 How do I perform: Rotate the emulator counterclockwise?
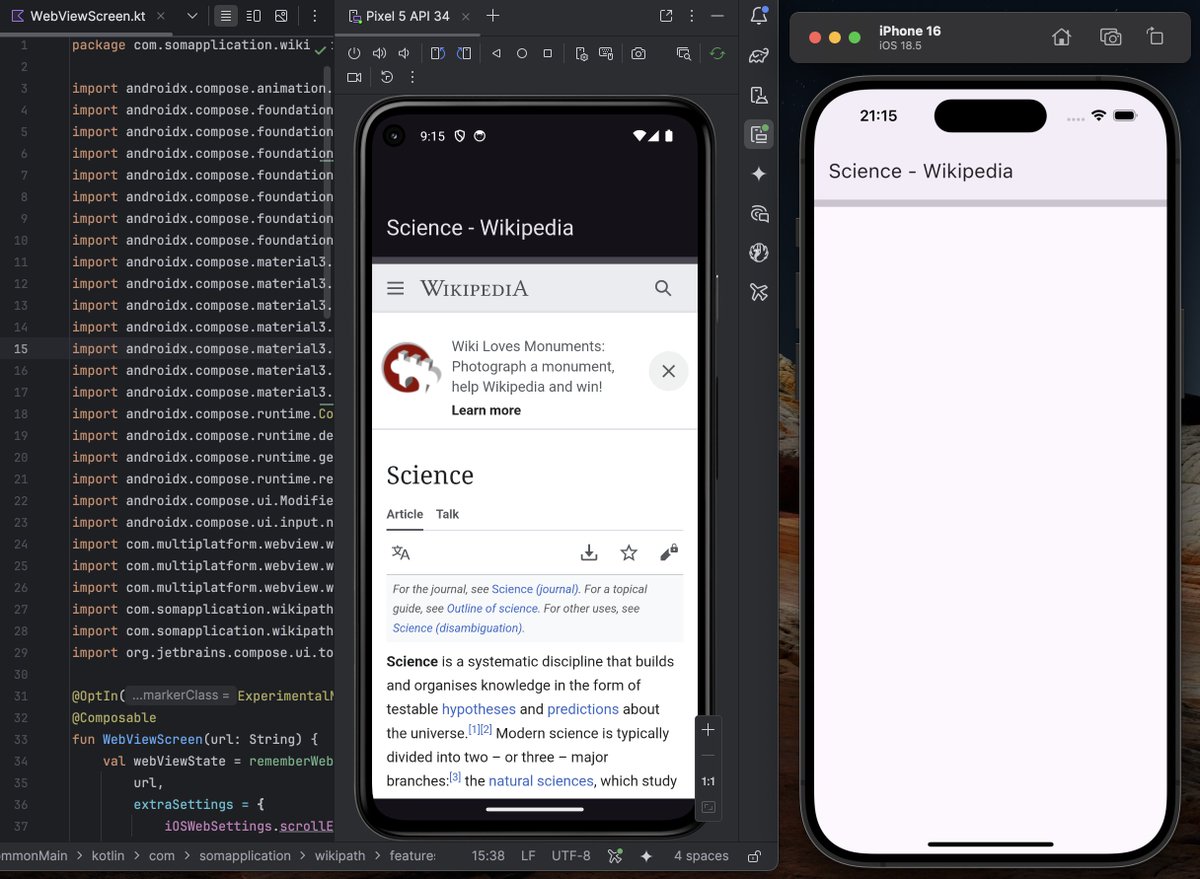click(437, 53)
